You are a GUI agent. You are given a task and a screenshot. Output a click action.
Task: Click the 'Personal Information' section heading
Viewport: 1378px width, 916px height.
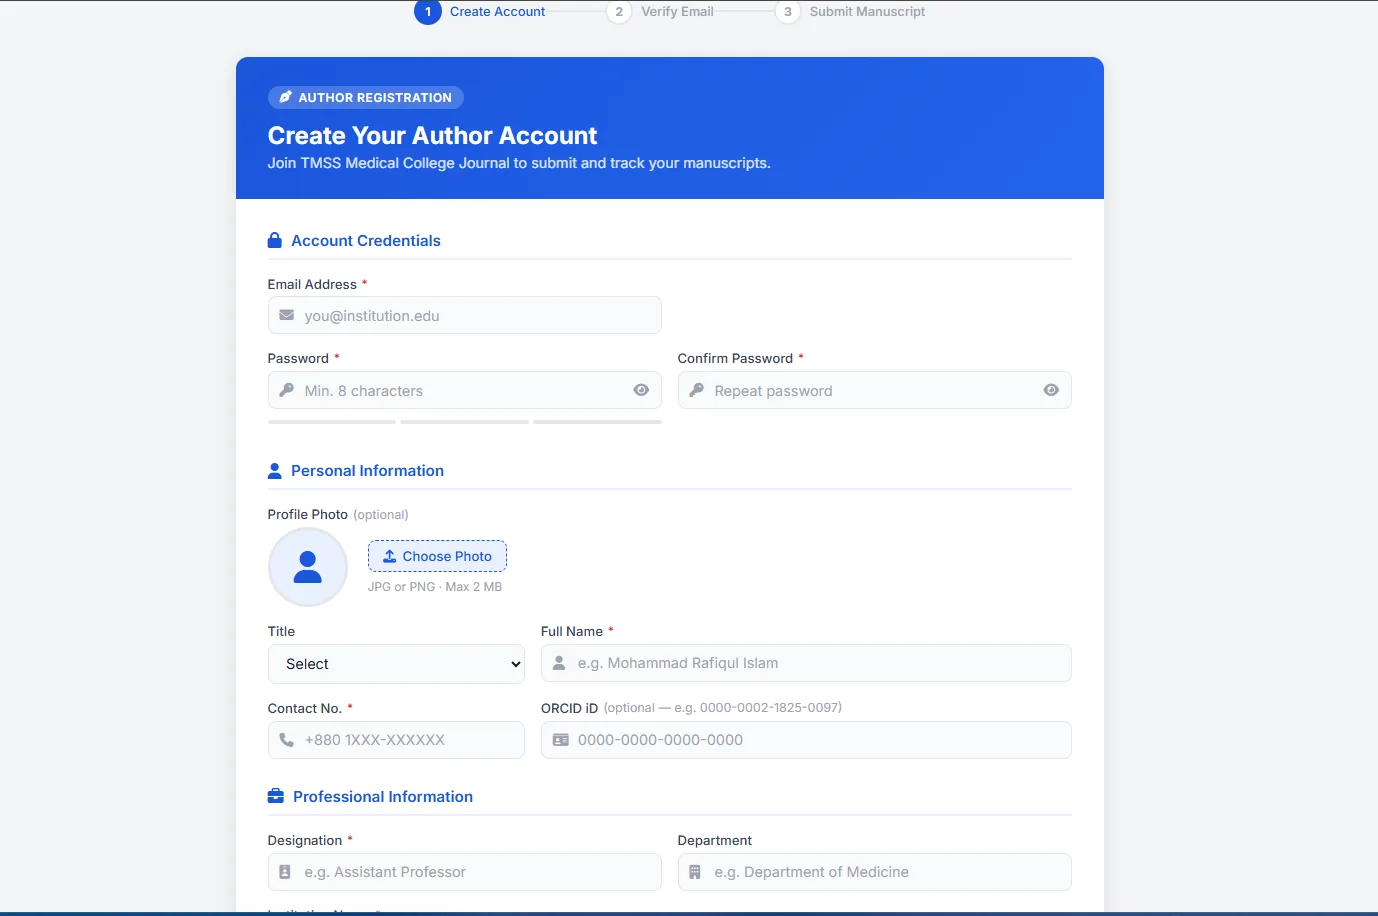click(x=367, y=471)
